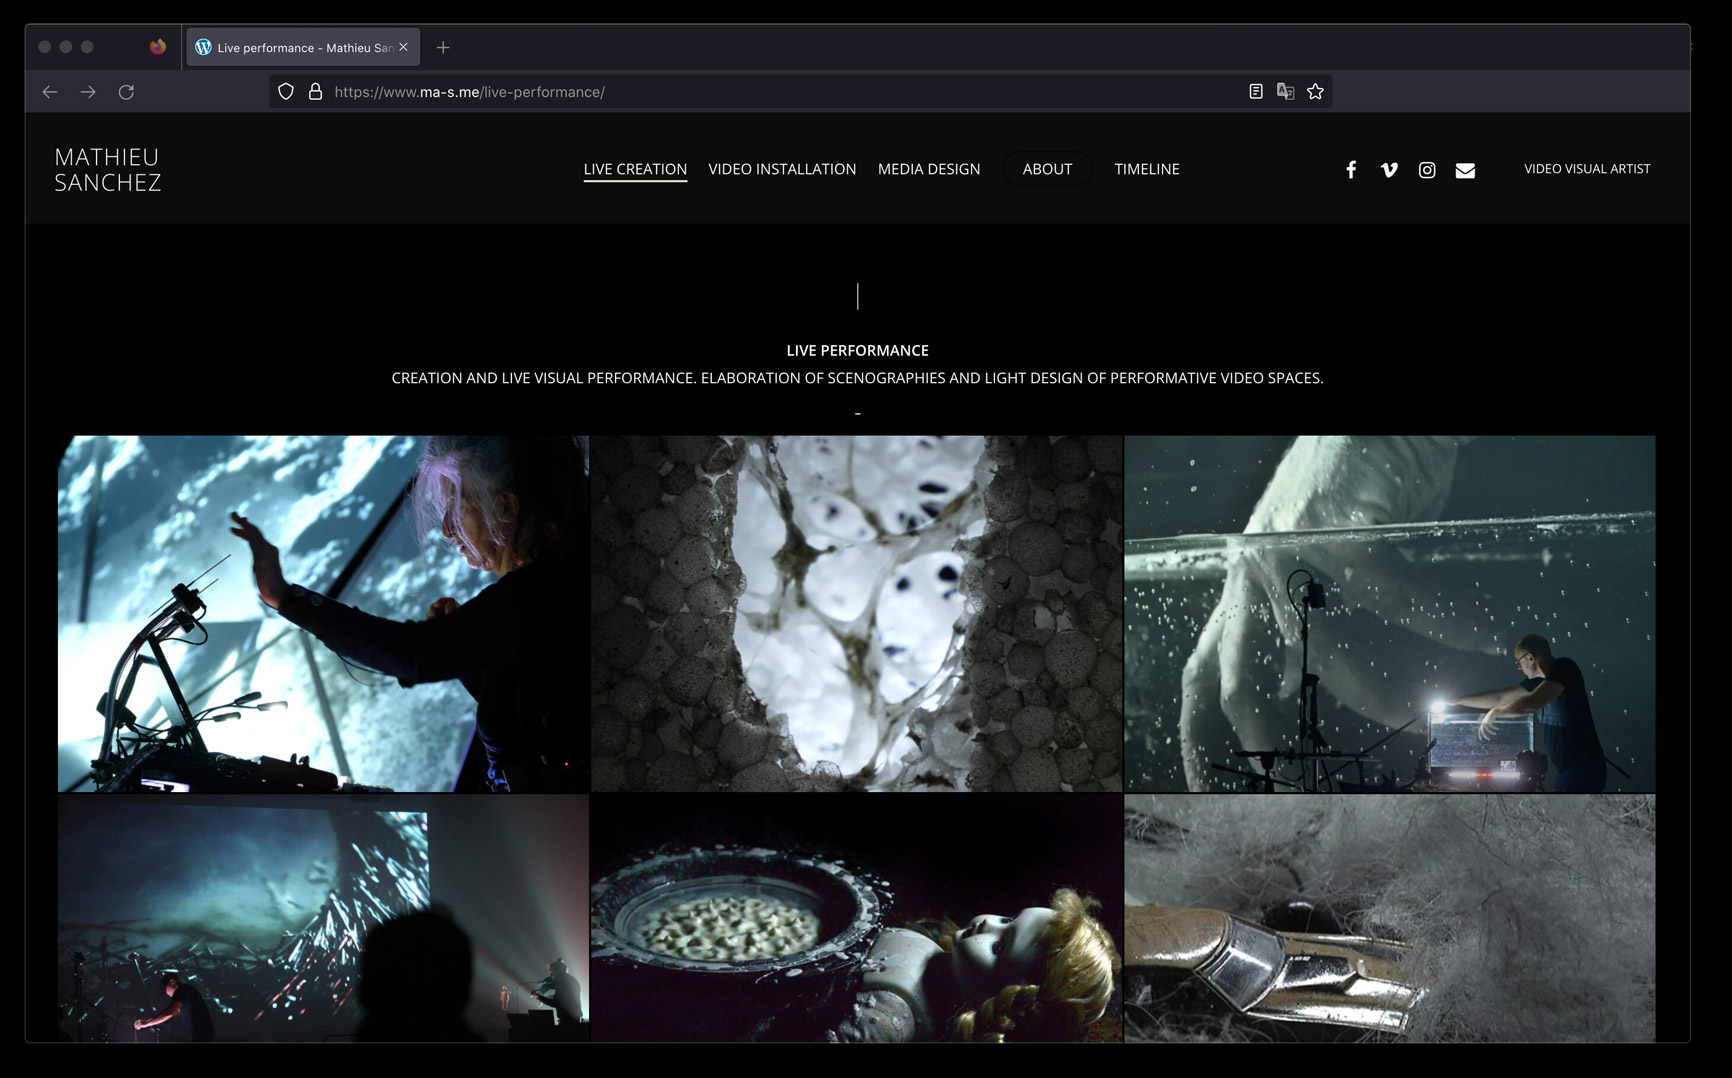Click the About button in navigation
The width and height of the screenshot is (1732, 1078).
pos(1046,169)
